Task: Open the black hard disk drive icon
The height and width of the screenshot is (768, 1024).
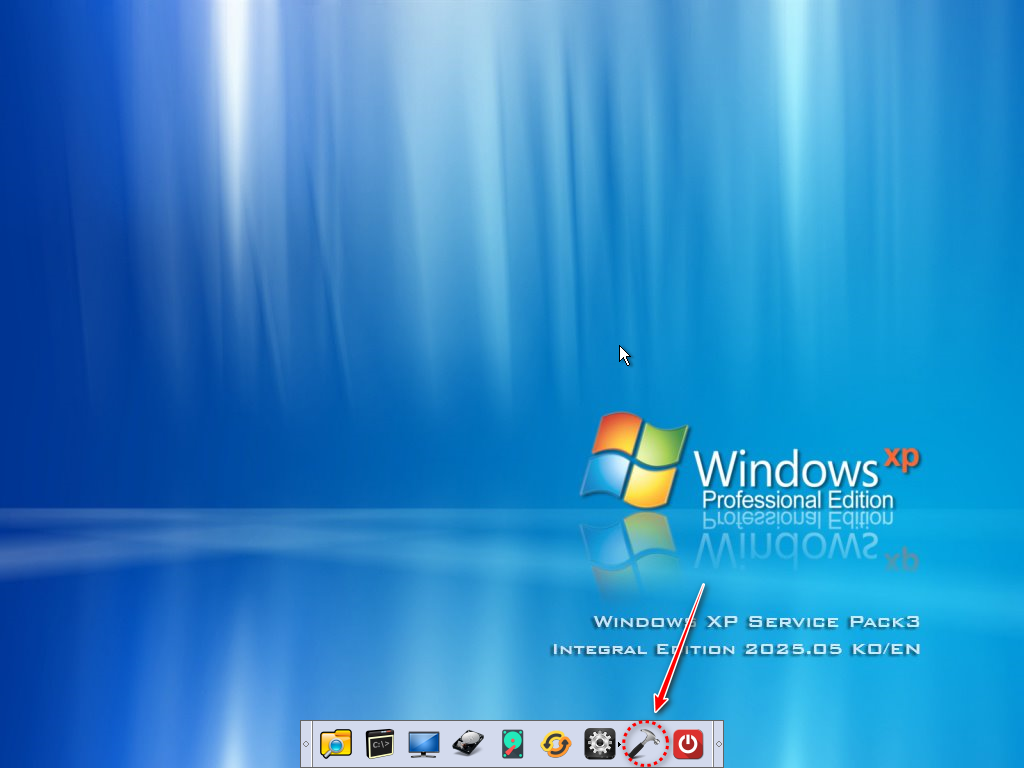Action: coord(468,743)
